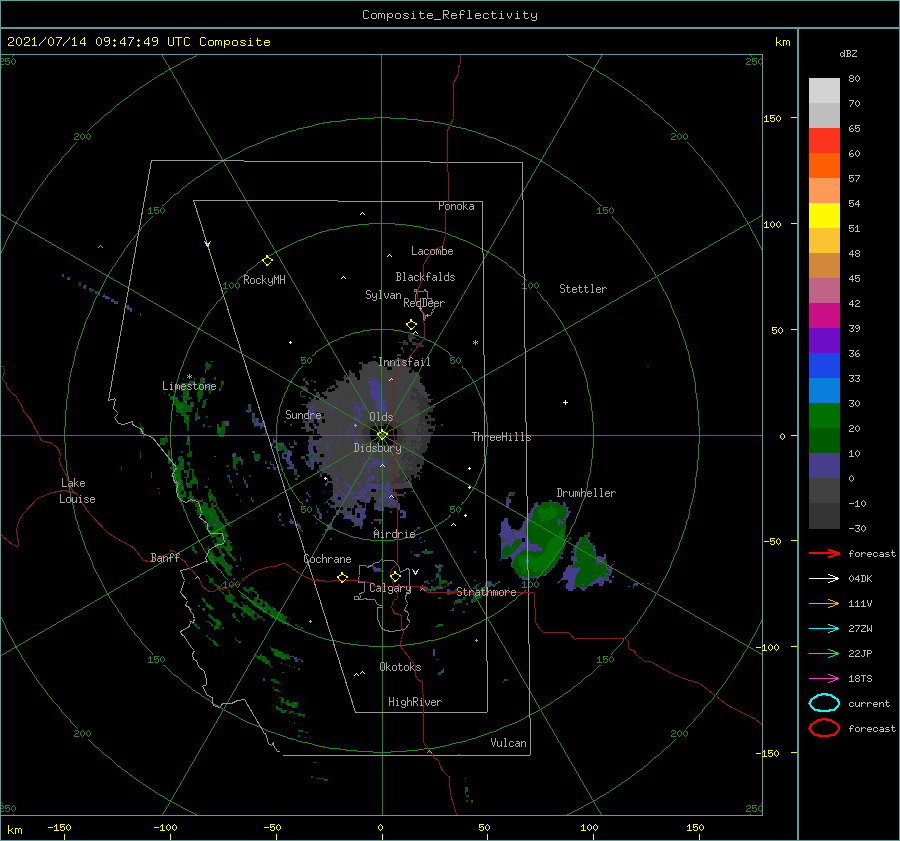Click the Lake Louise label
The width and height of the screenshot is (900, 841).
point(77,491)
